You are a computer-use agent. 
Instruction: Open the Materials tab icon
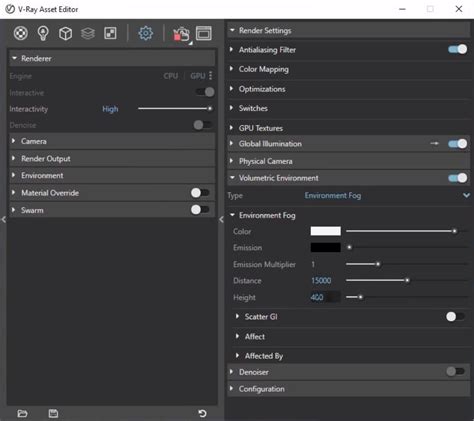pyautogui.click(x=21, y=33)
